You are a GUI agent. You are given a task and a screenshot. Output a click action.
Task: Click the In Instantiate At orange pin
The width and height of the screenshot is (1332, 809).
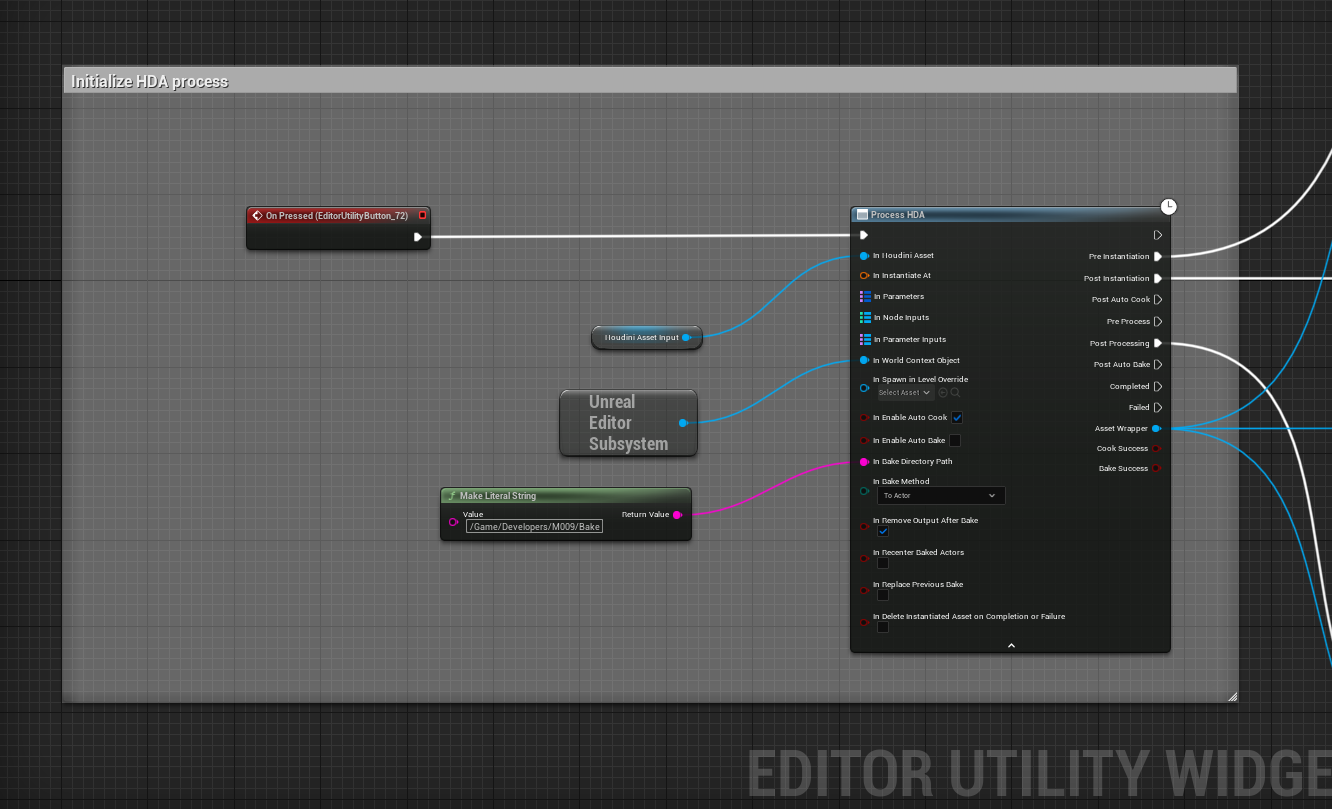[x=864, y=276]
